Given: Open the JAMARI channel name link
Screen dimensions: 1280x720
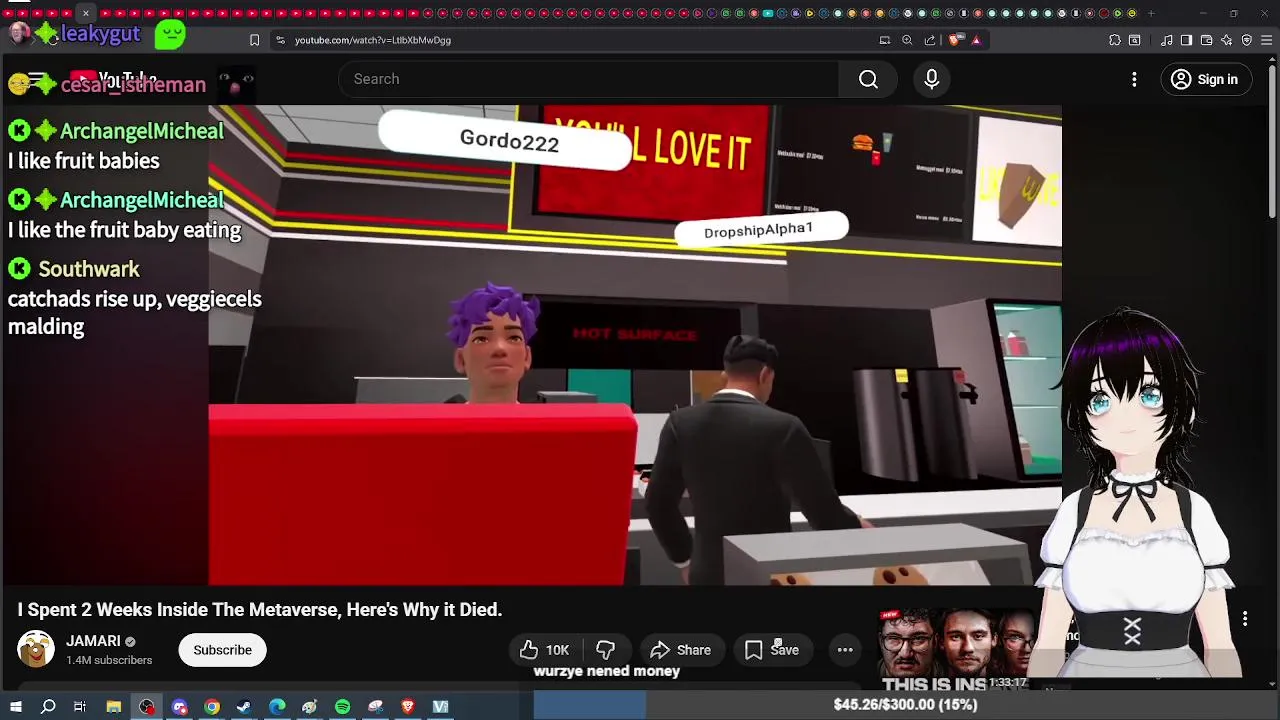Looking at the screenshot, I should [x=93, y=641].
